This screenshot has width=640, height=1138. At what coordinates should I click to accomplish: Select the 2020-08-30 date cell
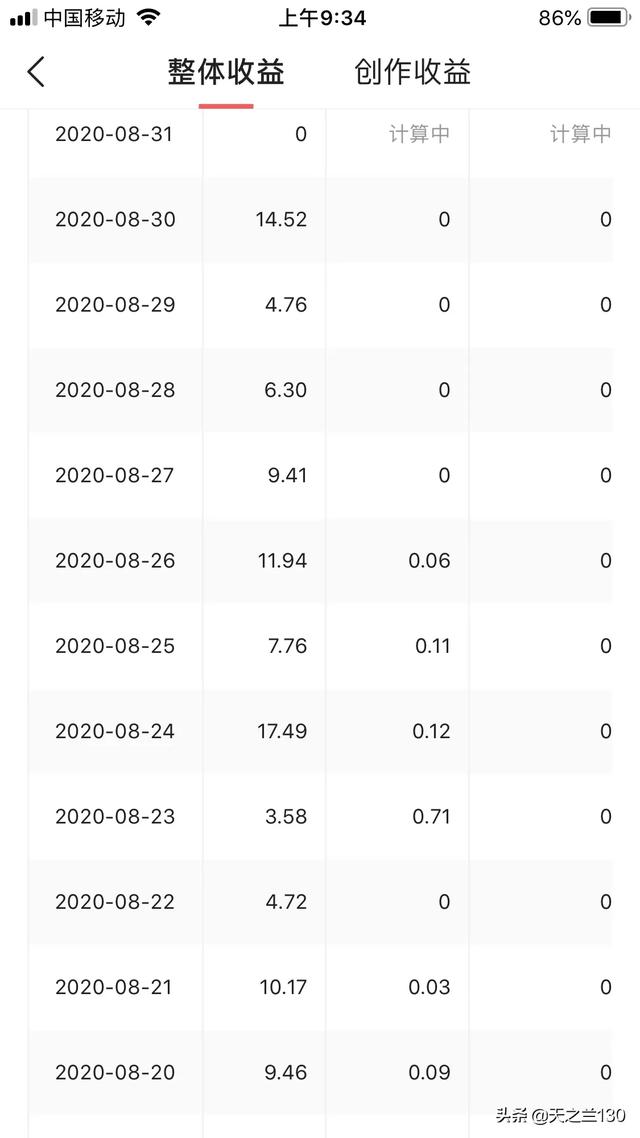(115, 220)
